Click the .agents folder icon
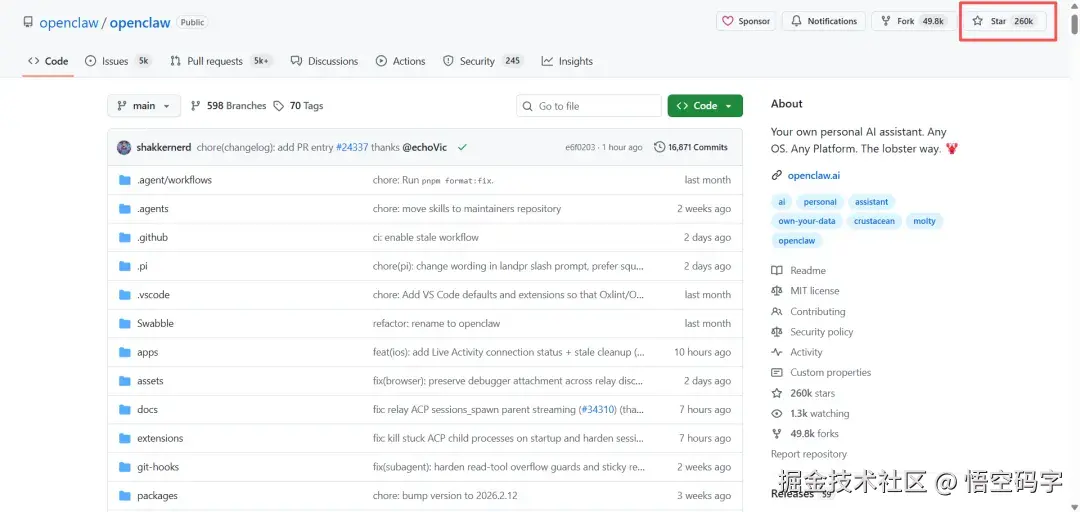Screen dimensions: 1080x512 pyautogui.click(x=125, y=209)
